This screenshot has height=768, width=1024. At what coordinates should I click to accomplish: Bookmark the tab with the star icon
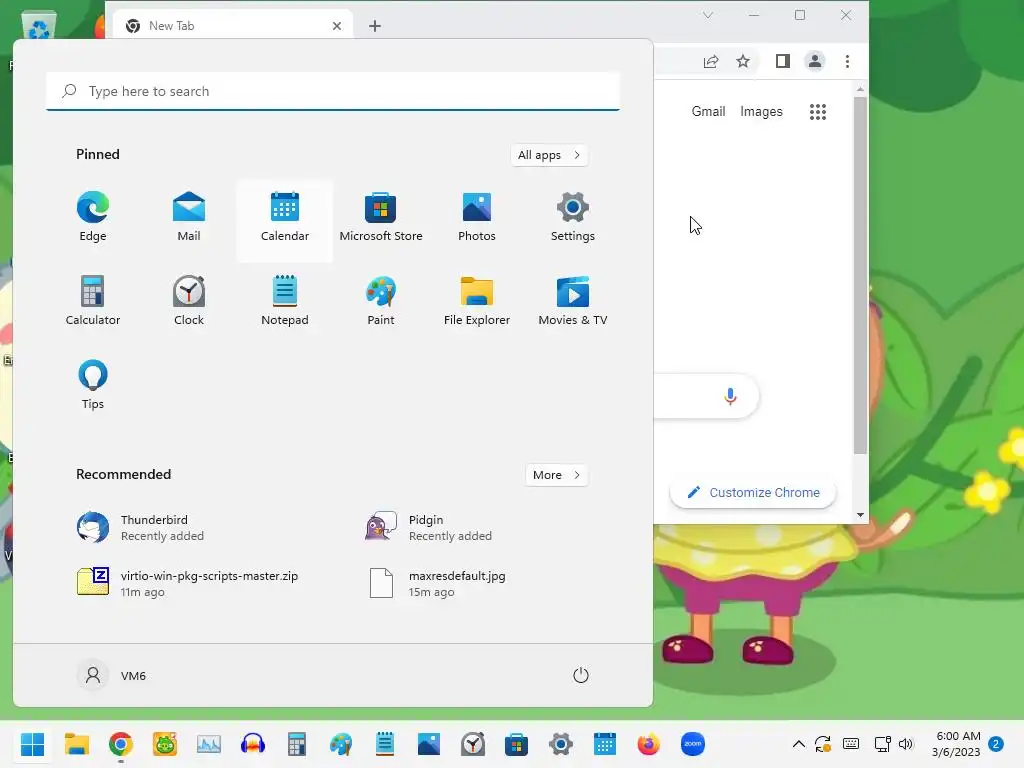[743, 61]
